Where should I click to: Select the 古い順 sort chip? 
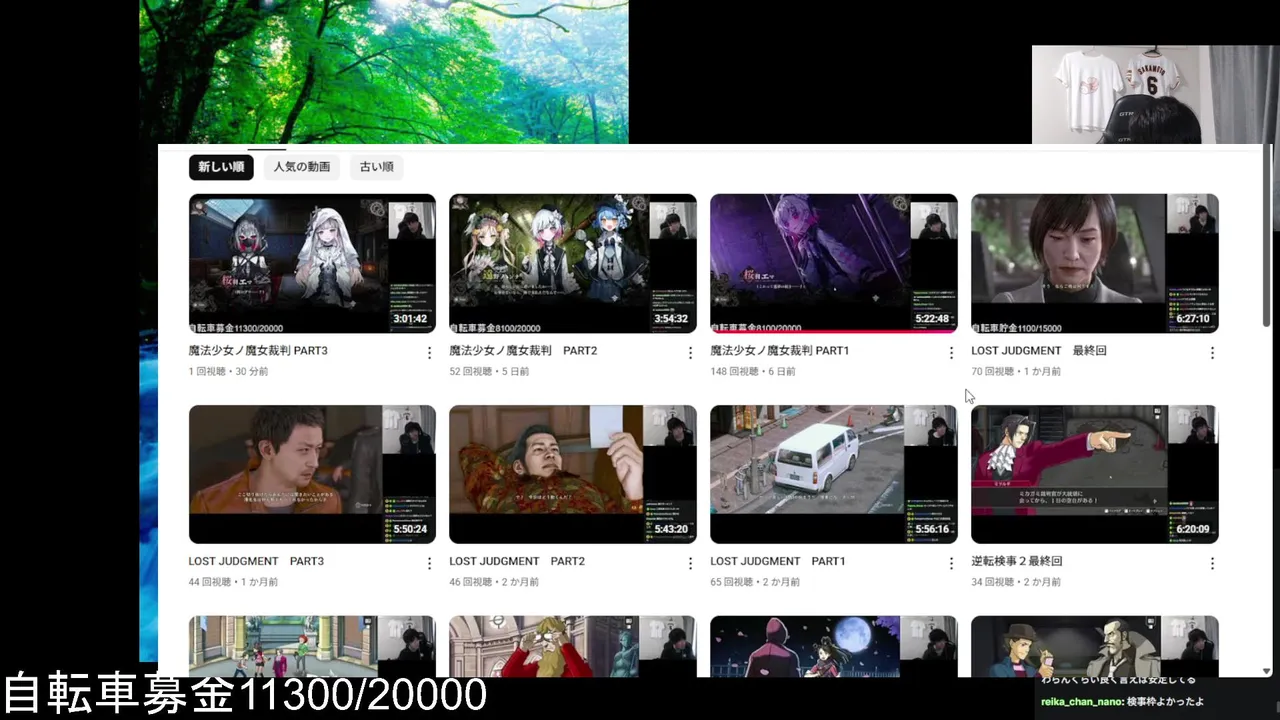tap(377, 167)
